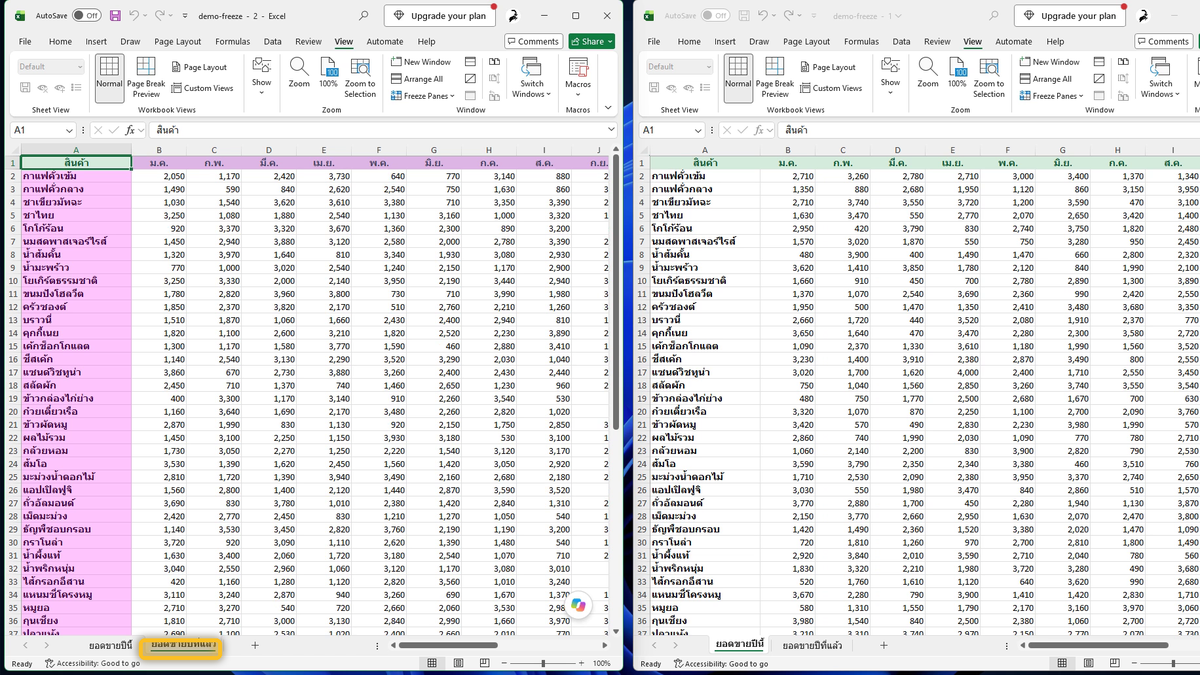Open File menu in left window
The image size is (1200, 675).
click(x=25, y=41)
